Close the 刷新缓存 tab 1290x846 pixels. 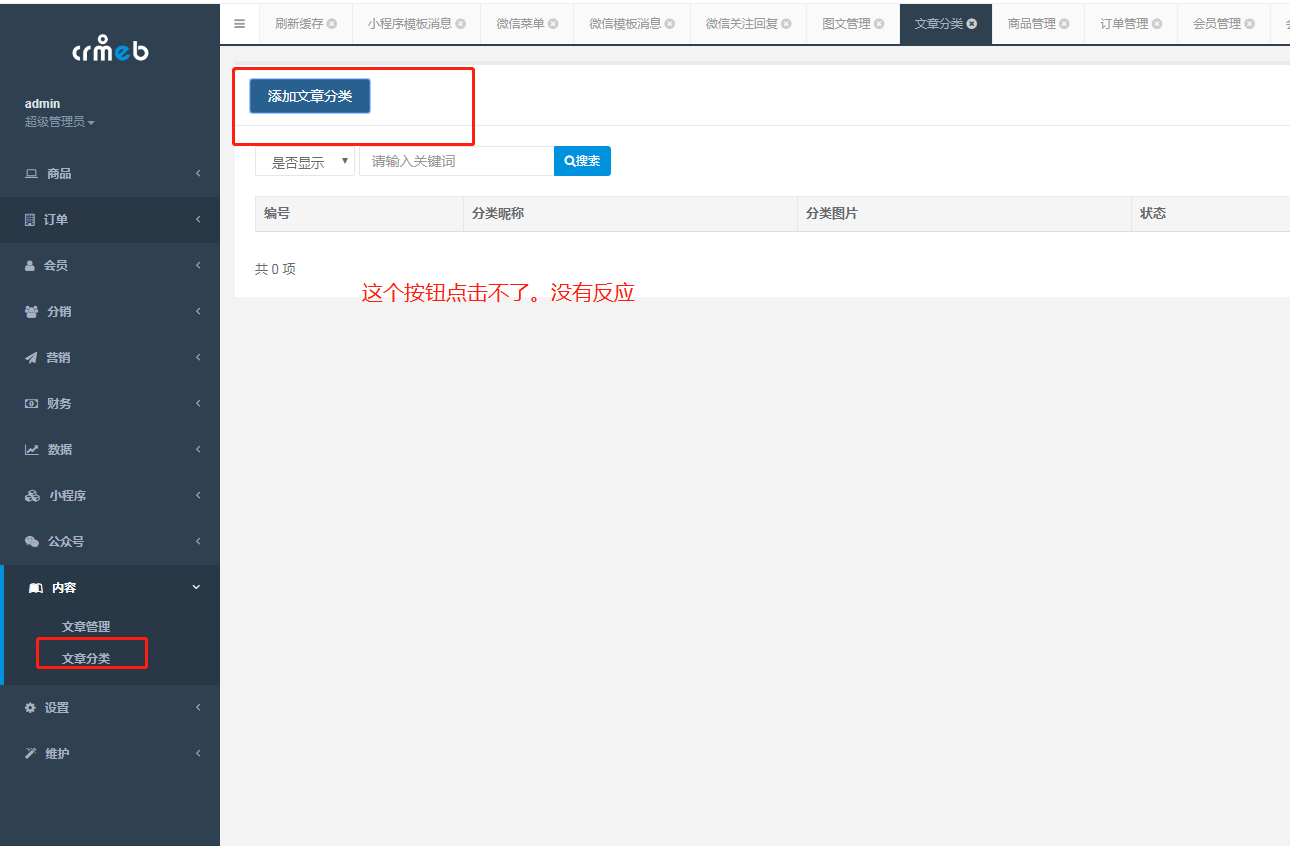coord(332,24)
